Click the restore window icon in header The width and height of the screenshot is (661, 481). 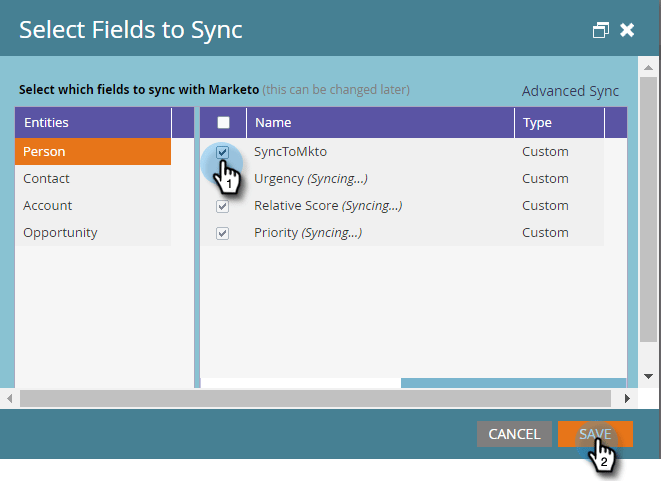click(x=600, y=30)
